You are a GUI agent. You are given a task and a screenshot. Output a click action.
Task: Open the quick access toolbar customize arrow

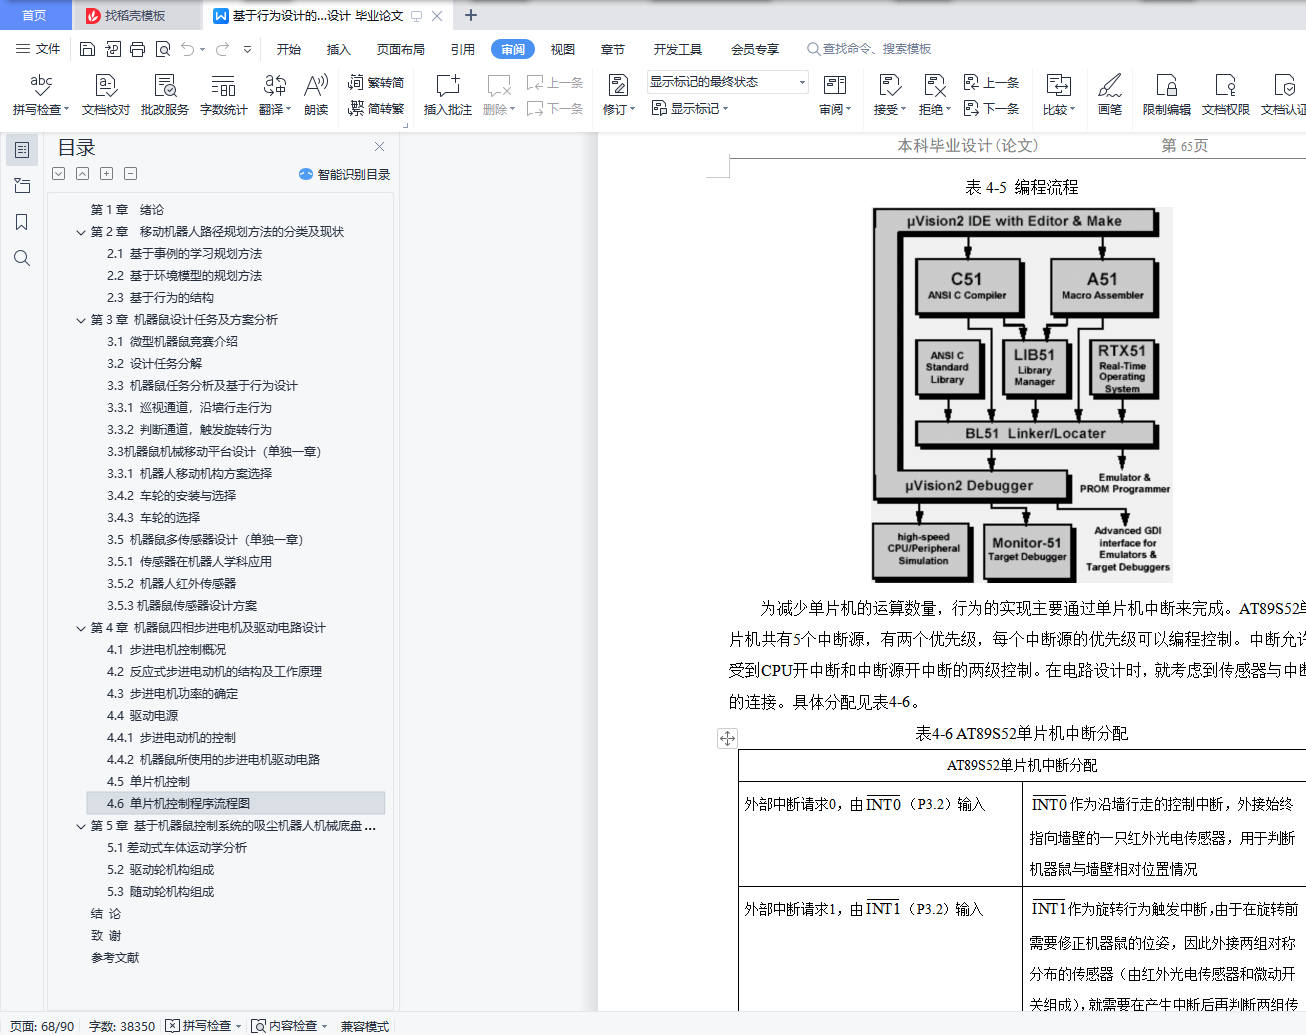[247, 49]
